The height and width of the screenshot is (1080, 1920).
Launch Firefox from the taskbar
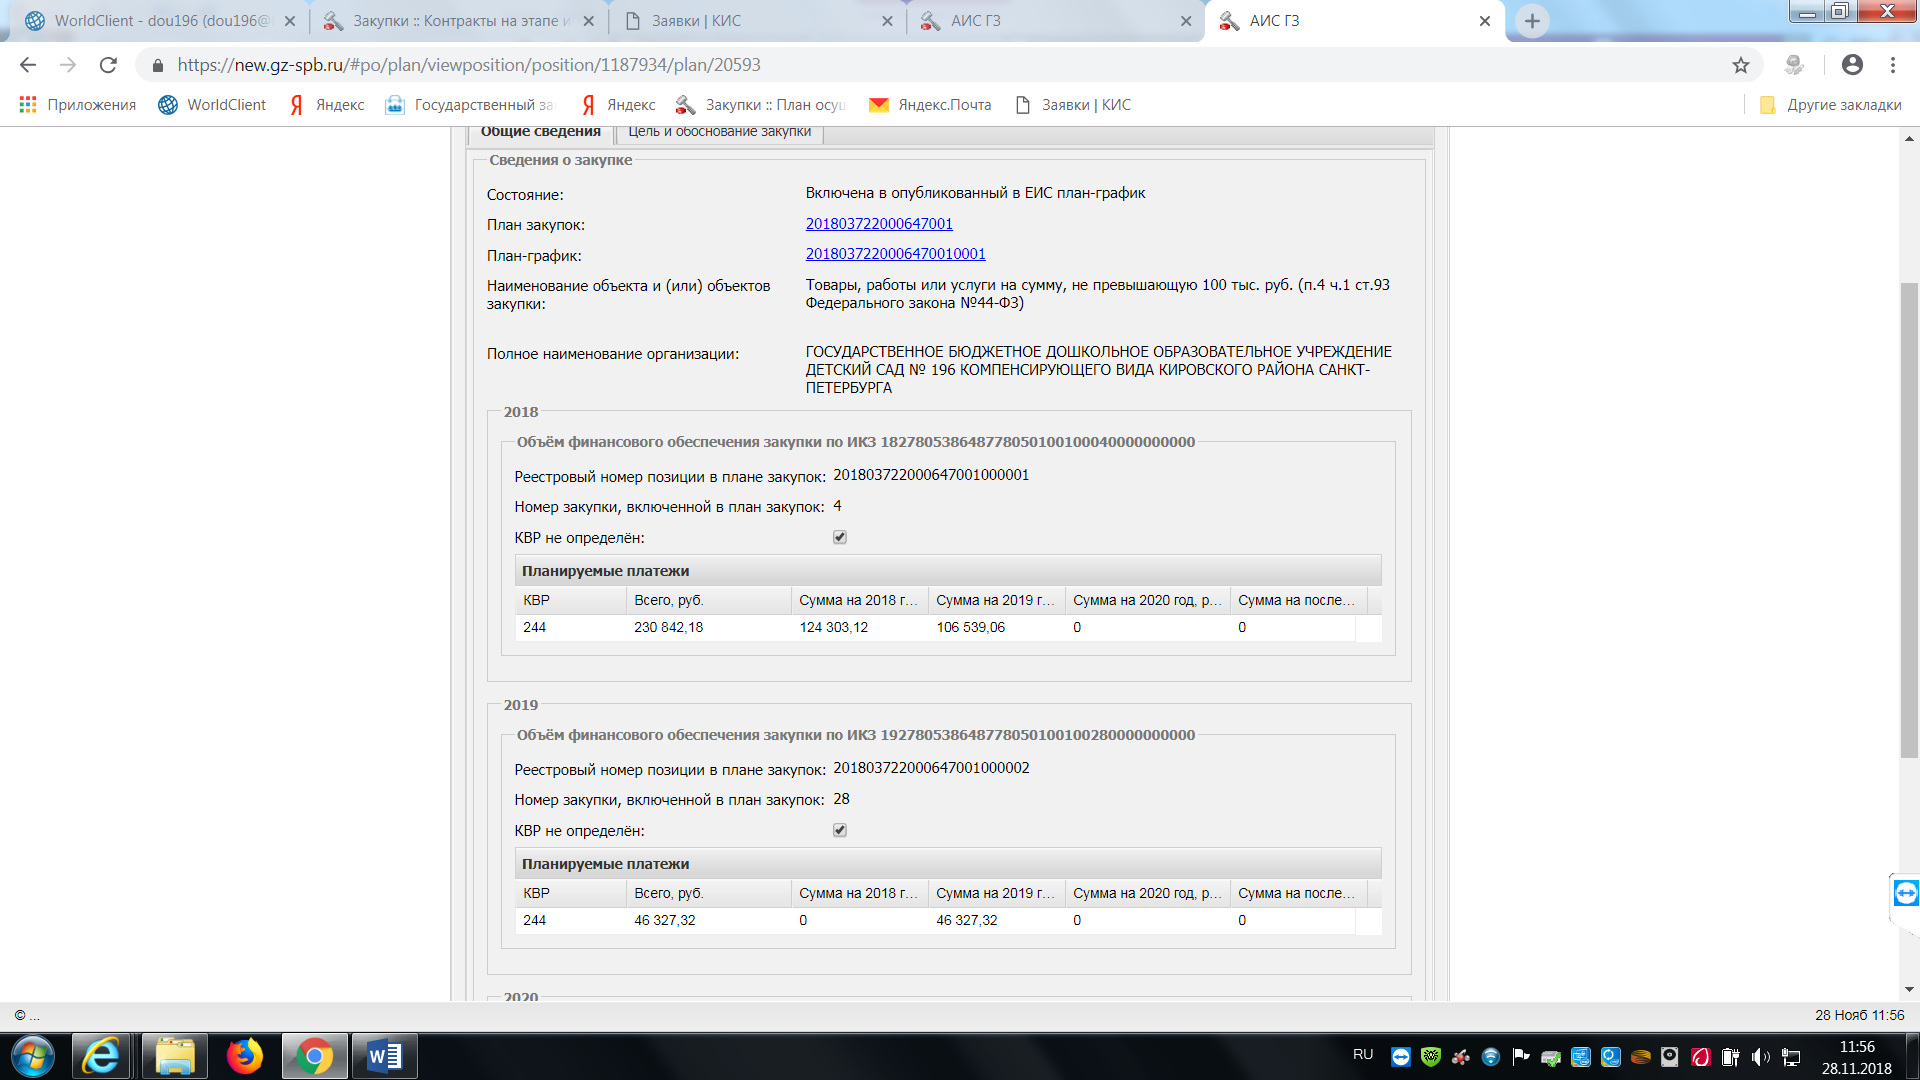pyautogui.click(x=244, y=1056)
